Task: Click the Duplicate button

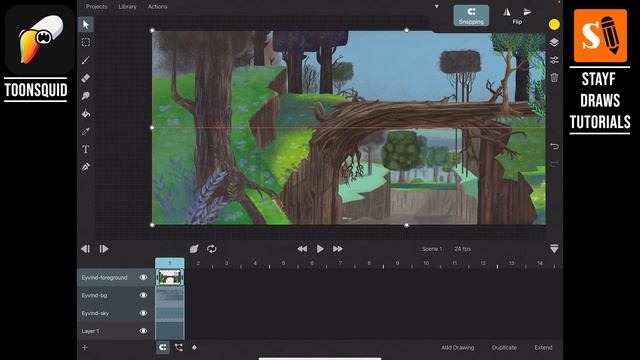Action: pyautogui.click(x=504, y=347)
